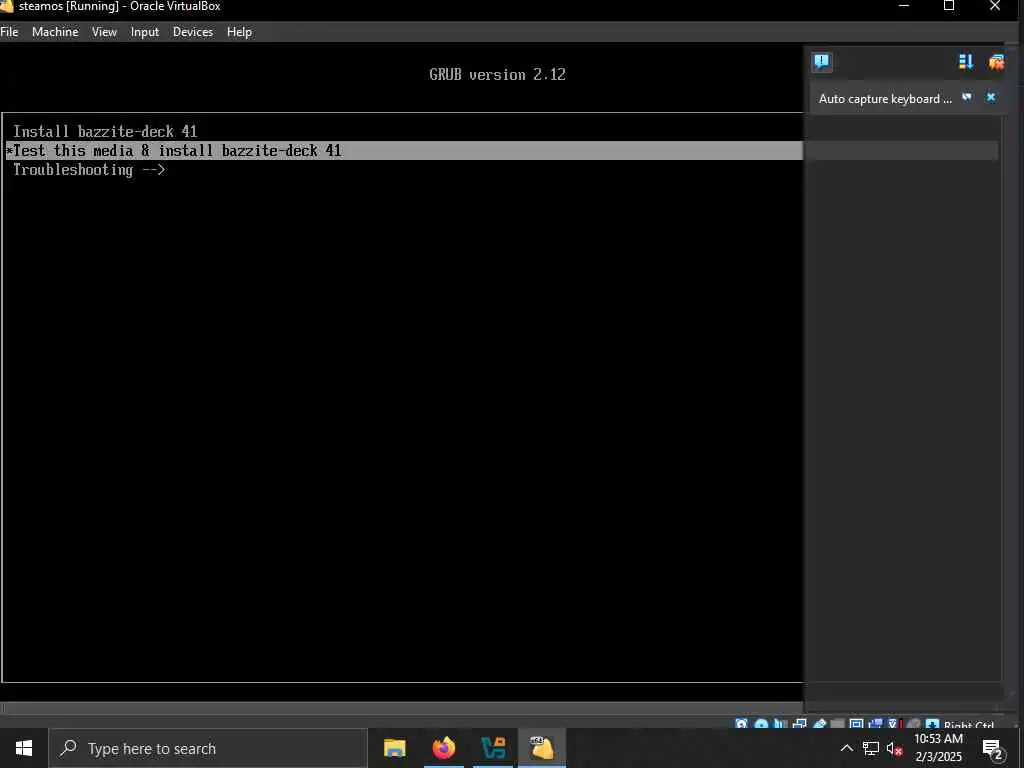Open the File menu
Viewport: 1024px width, 768px height.
coord(9,31)
